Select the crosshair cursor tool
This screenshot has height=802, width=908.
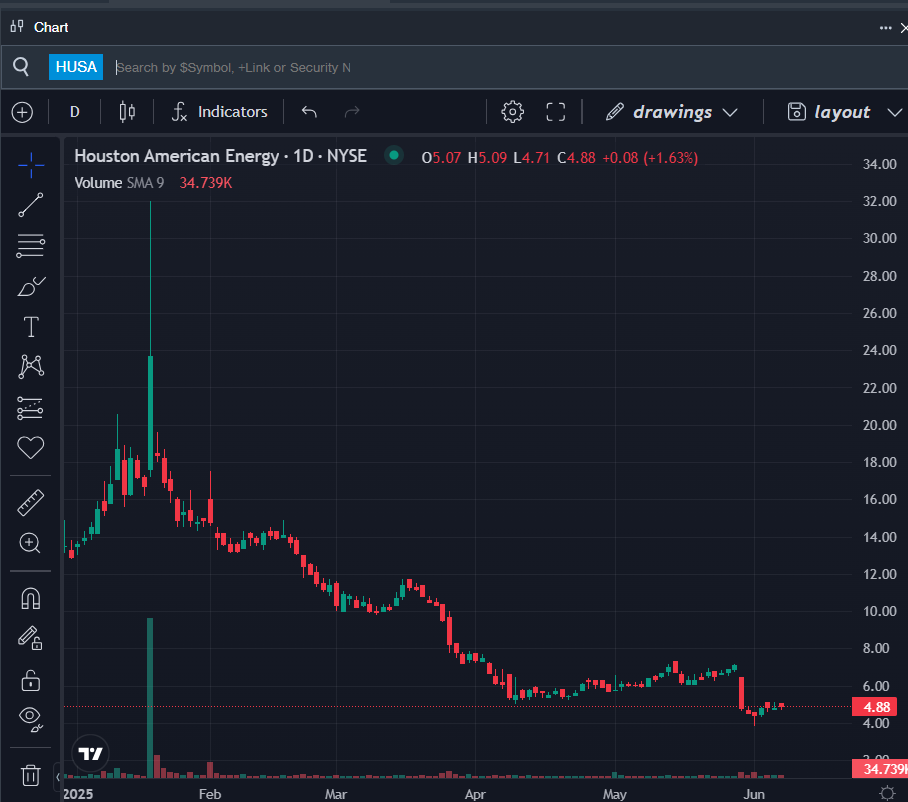(x=31, y=165)
